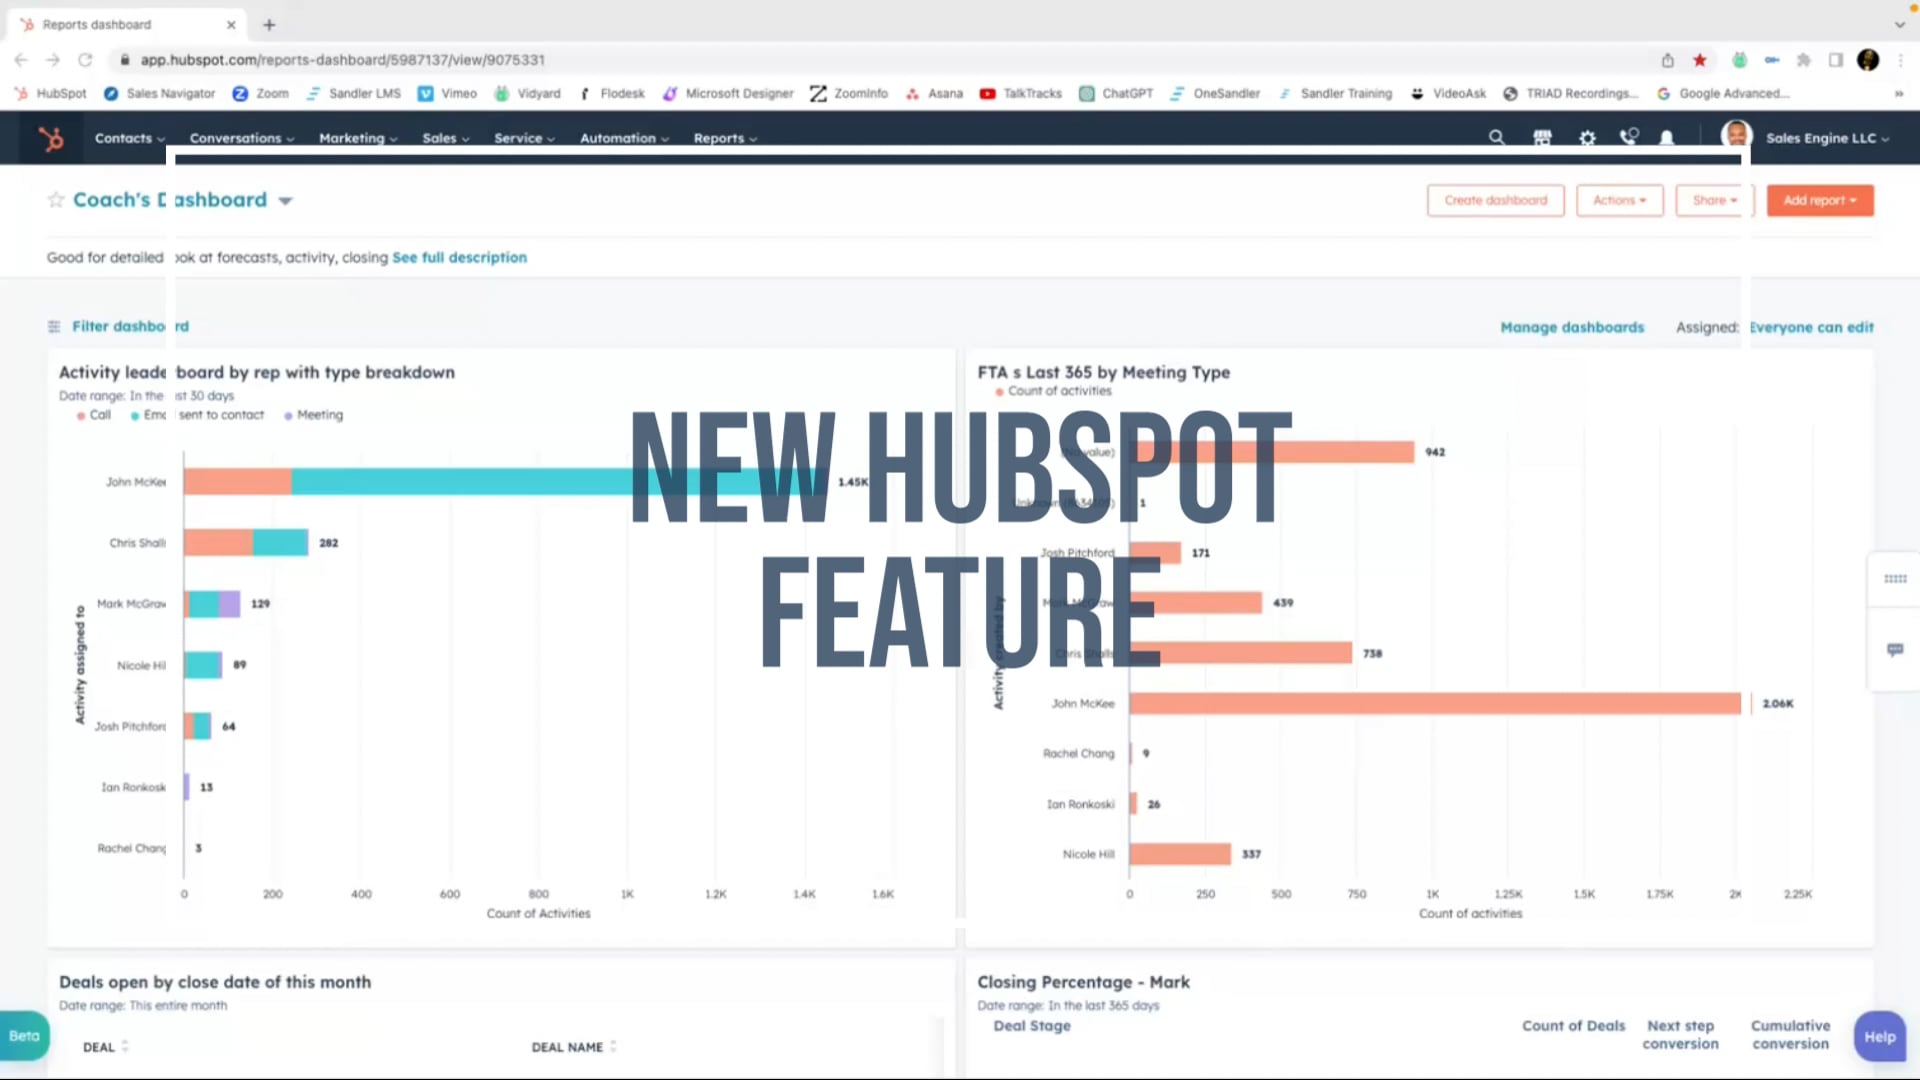This screenshot has height=1080, width=1920.
Task: Click the browser share page icon
Action: point(1667,60)
